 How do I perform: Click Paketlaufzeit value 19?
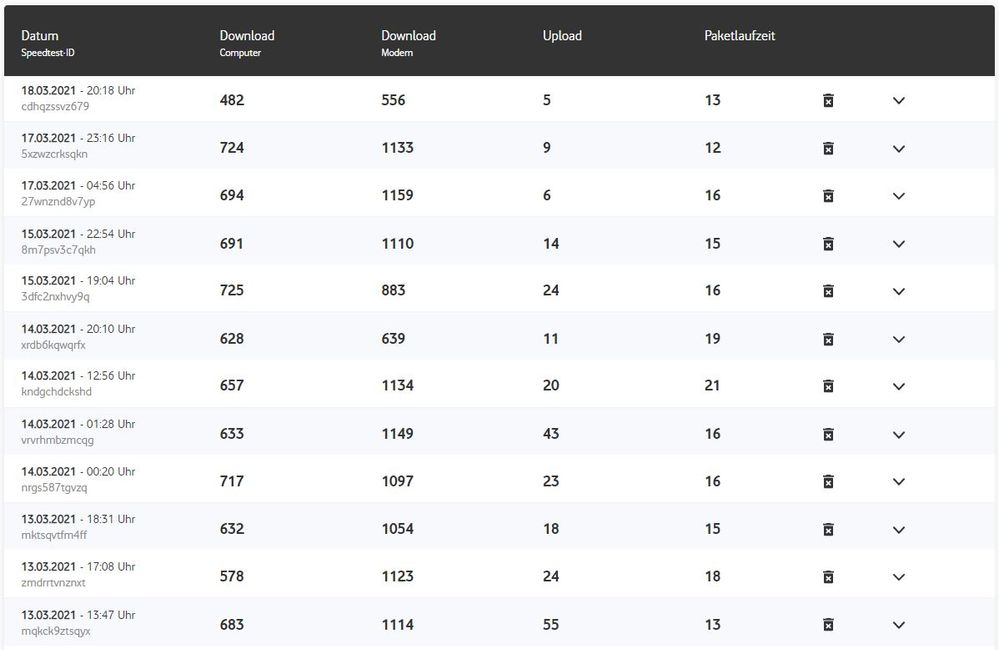click(712, 338)
